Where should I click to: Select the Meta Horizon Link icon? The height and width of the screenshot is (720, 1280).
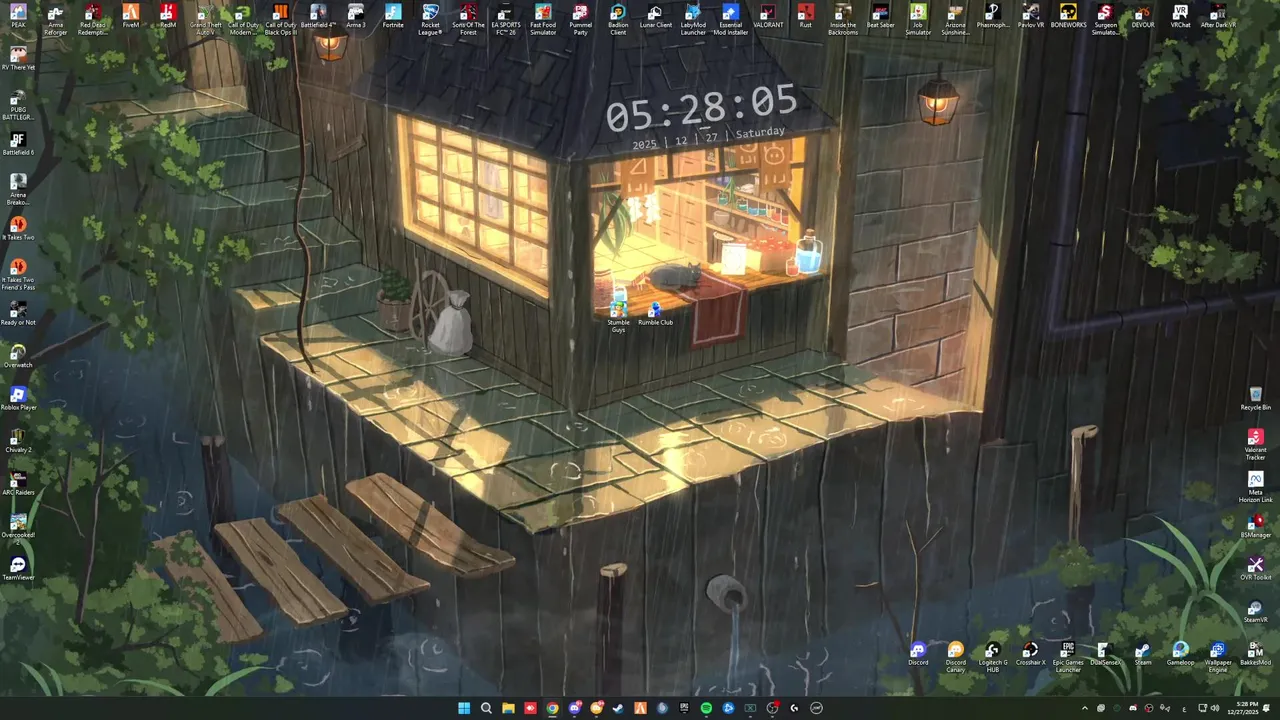[1256, 487]
